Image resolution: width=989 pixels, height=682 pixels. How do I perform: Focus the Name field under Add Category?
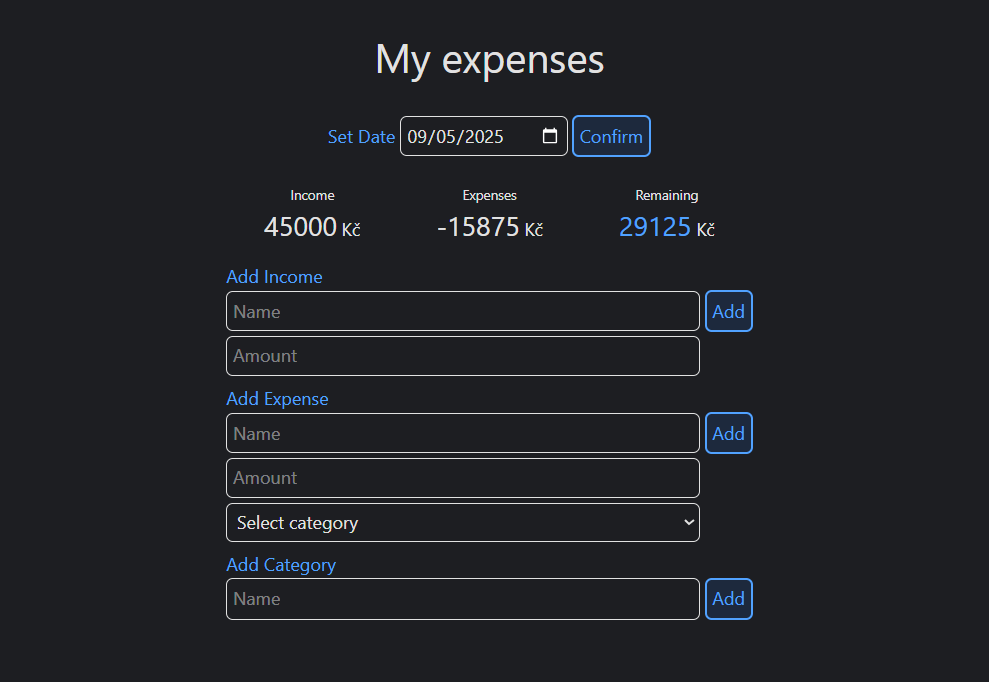coord(462,599)
